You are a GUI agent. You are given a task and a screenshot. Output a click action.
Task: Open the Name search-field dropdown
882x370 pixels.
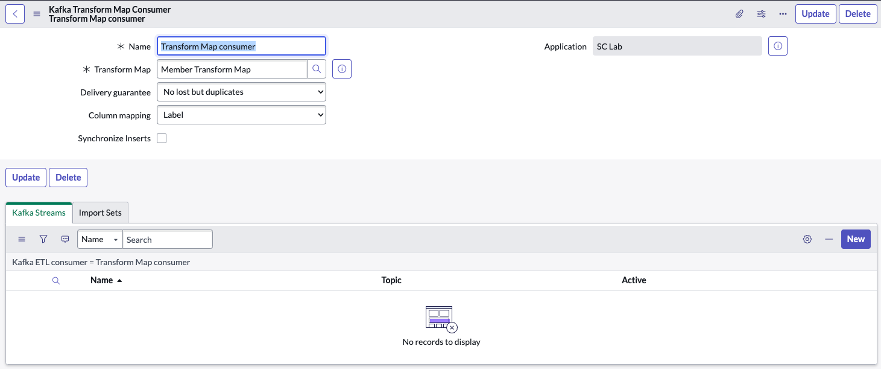click(100, 240)
